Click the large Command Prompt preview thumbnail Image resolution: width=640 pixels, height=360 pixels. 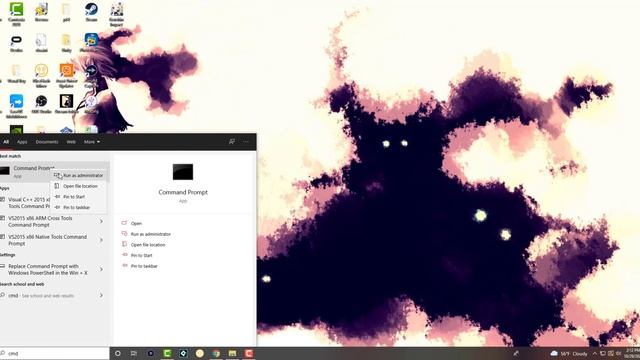tap(183, 172)
